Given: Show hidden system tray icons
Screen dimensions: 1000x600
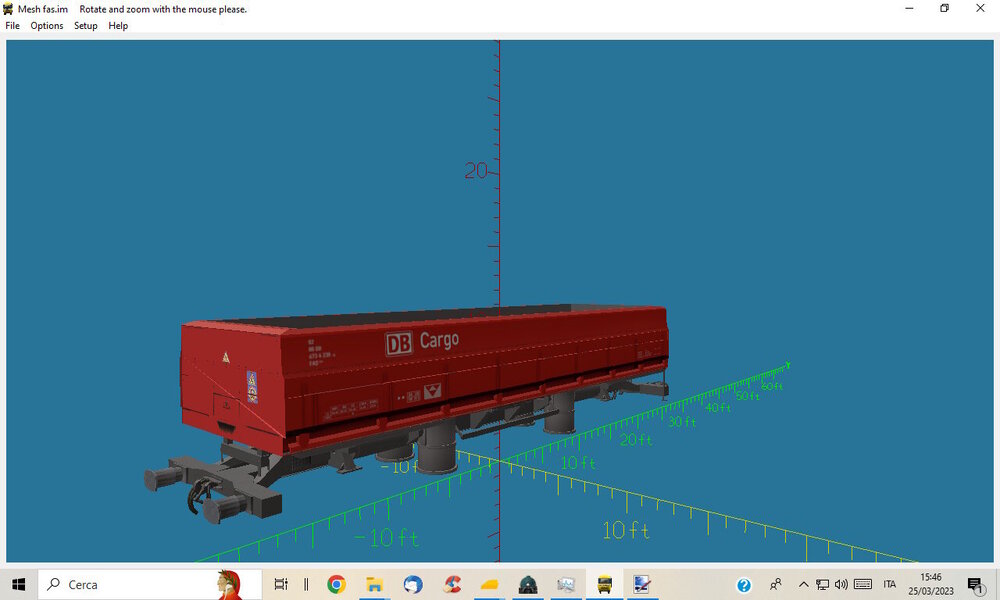Looking at the screenshot, I should pyautogui.click(x=804, y=584).
